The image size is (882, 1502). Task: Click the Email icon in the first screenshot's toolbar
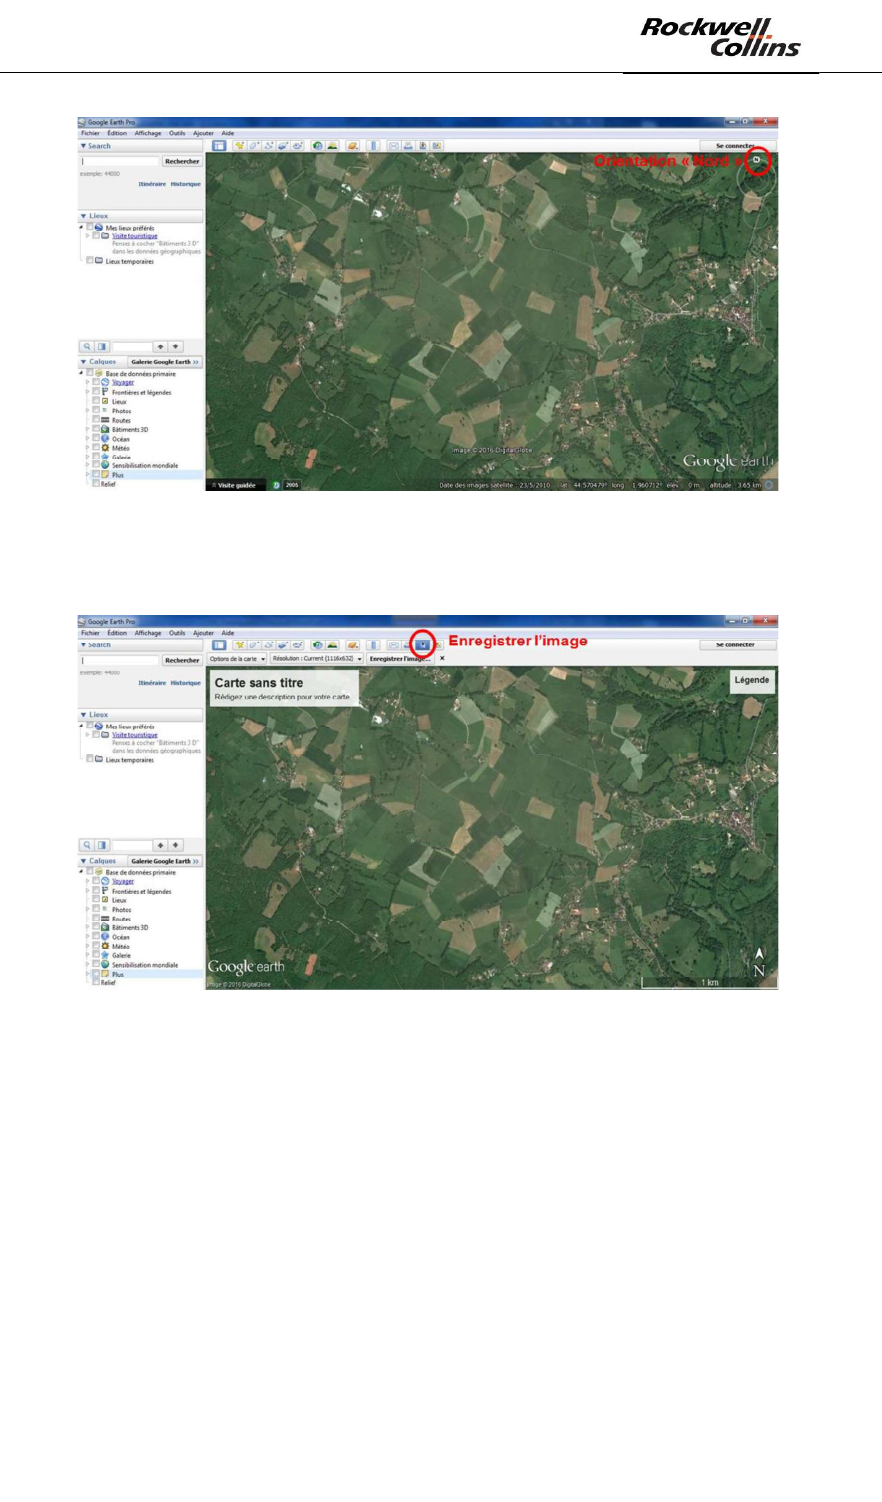(x=393, y=146)
